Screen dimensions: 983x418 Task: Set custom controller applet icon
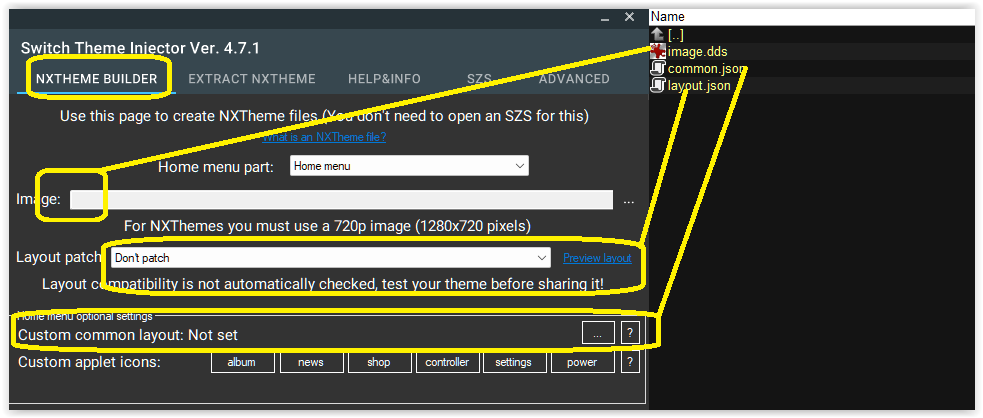[447, 362]
